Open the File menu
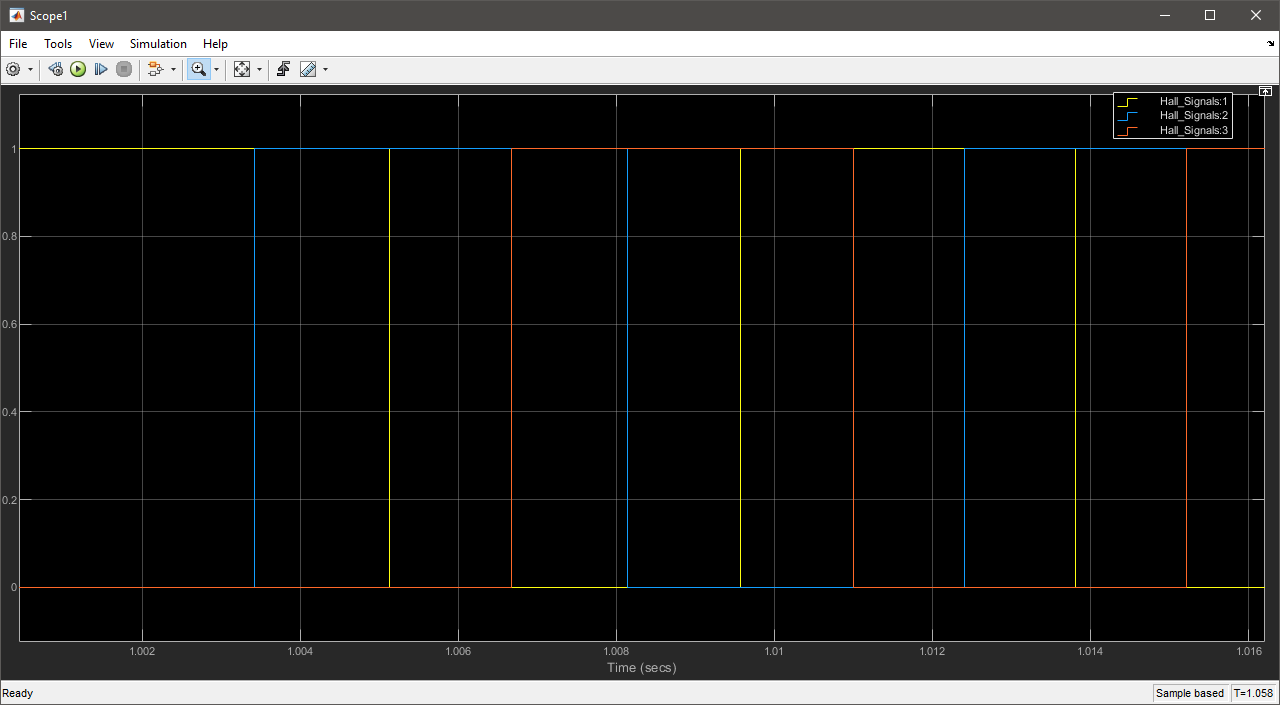This screenshot has width=1280, height=705. [18, 44]
